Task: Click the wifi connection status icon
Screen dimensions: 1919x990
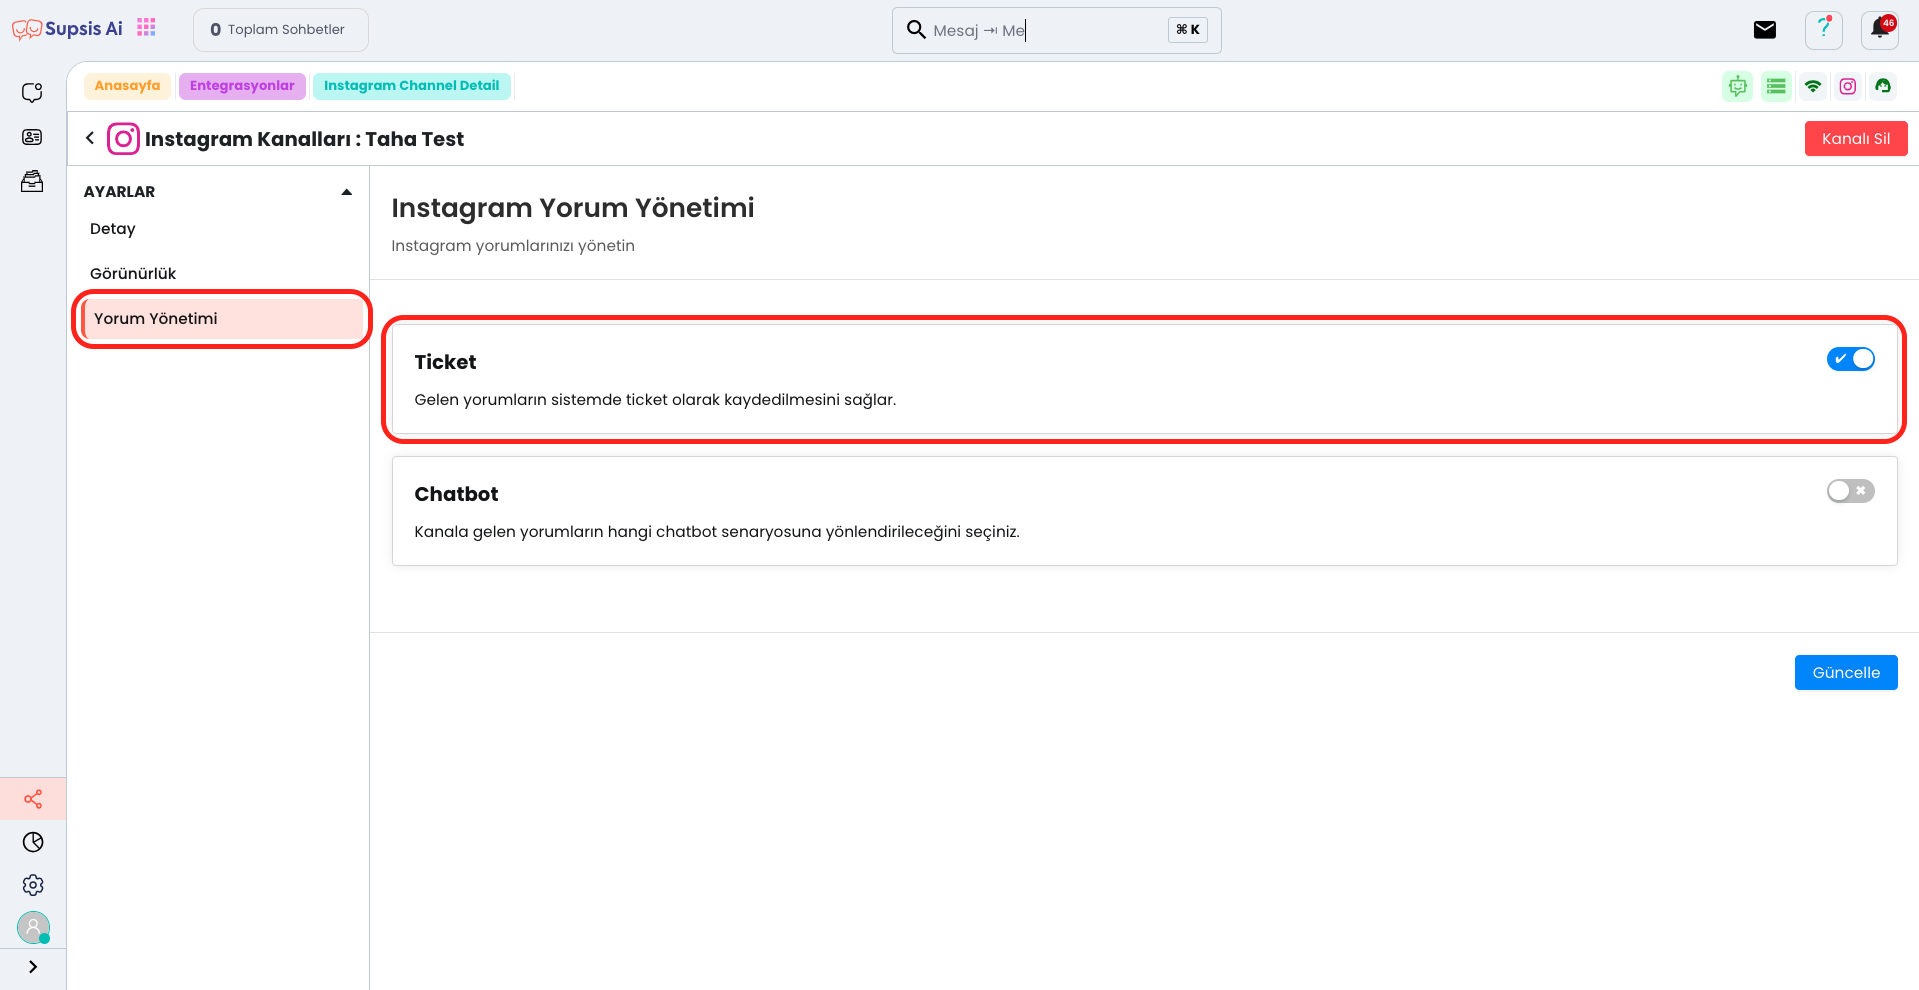Action: pyautogui.click(x=1813, y=86)
